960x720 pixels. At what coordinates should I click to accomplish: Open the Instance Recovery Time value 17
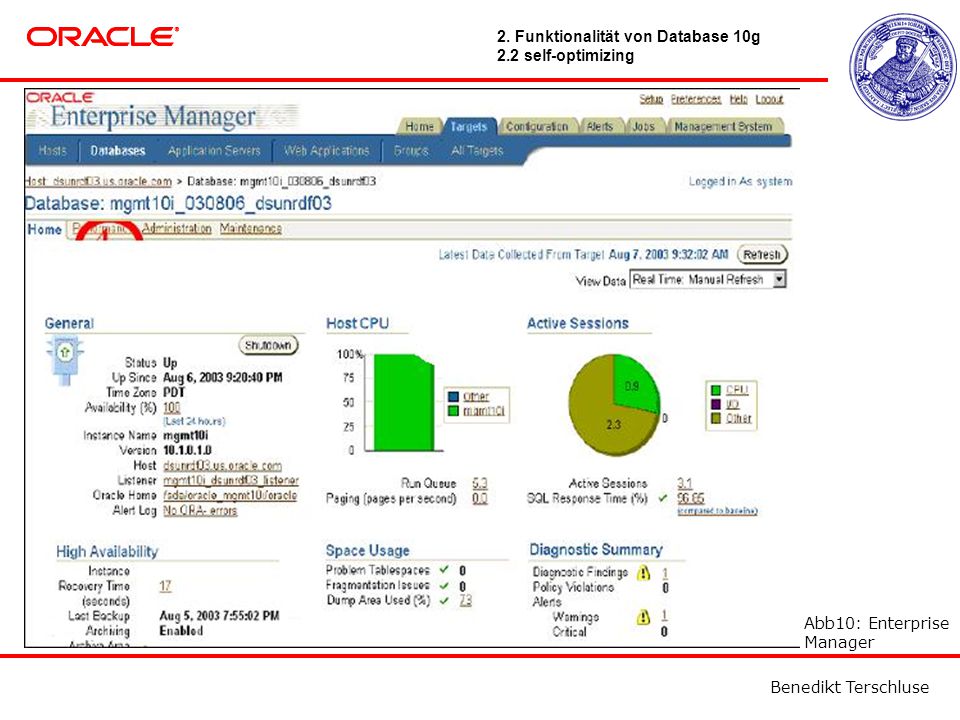165,586
